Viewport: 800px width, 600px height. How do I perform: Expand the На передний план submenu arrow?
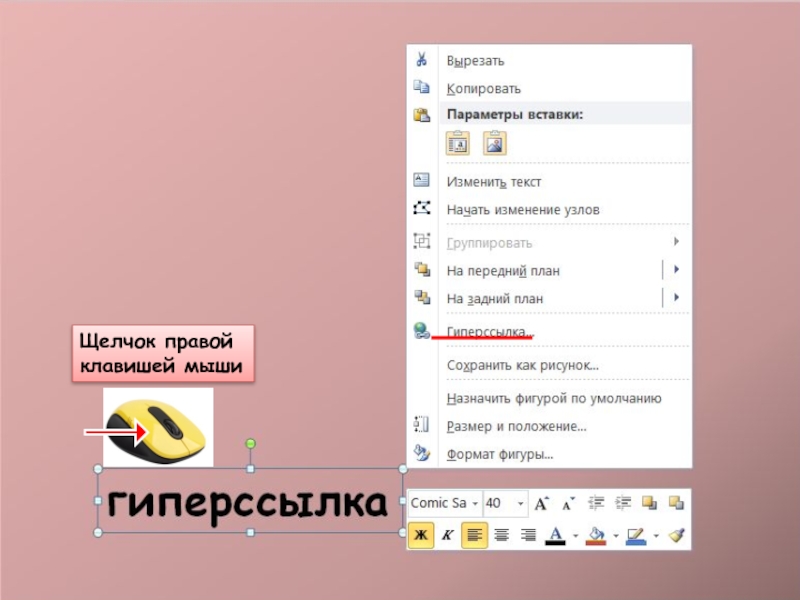(677, 269)
